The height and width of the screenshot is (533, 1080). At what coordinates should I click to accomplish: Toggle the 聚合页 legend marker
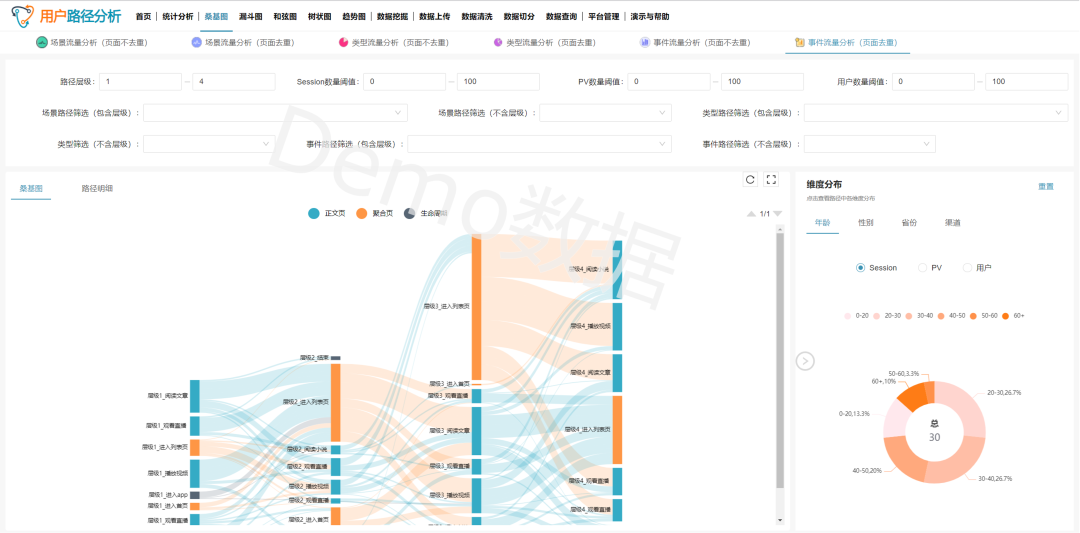362,214
